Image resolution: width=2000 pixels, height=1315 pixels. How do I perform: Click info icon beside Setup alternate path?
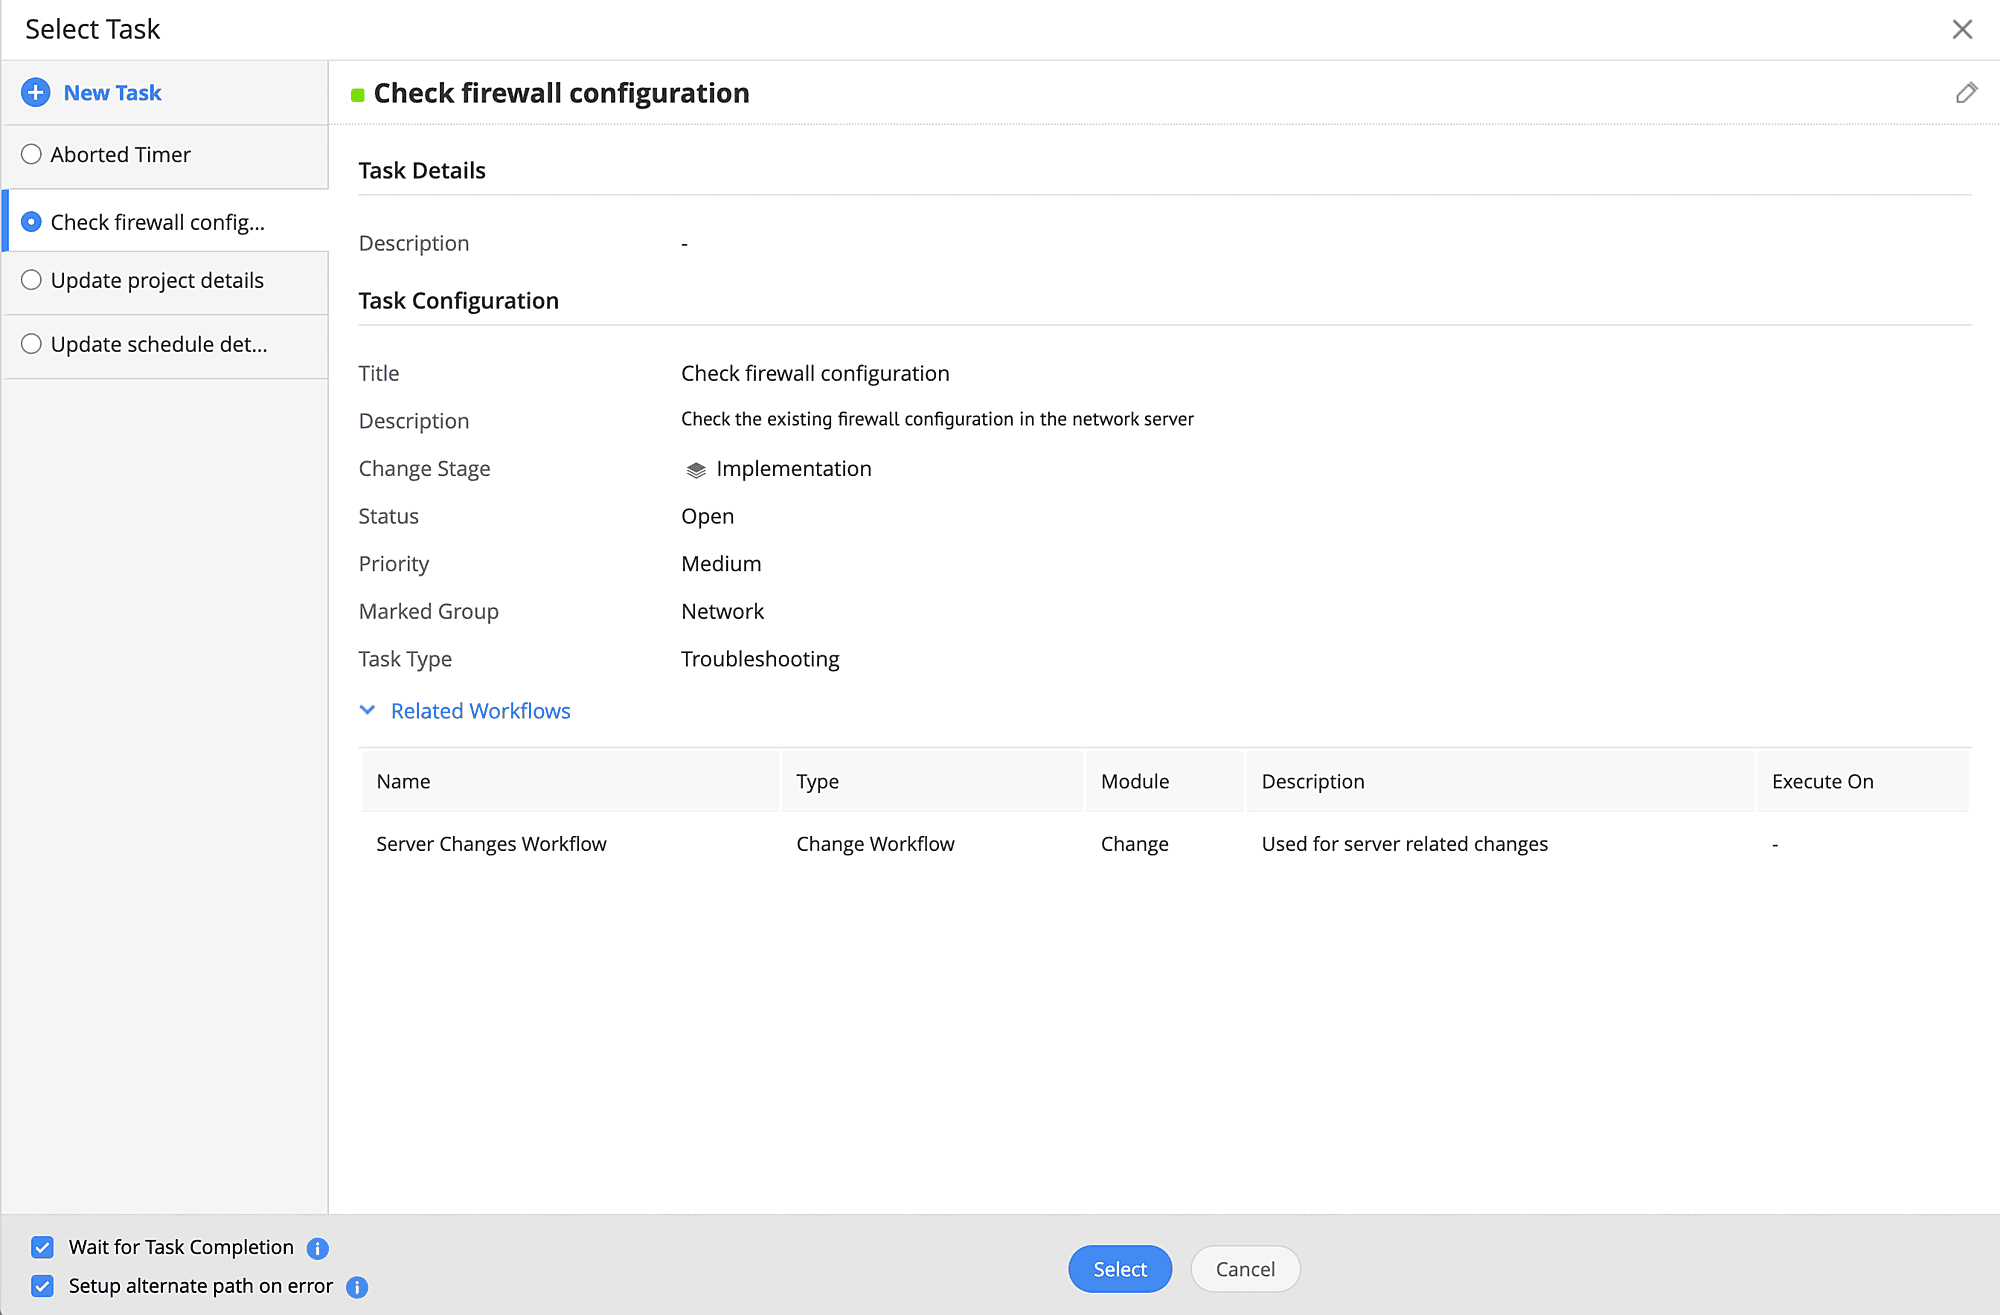[x=357, y=1287]
